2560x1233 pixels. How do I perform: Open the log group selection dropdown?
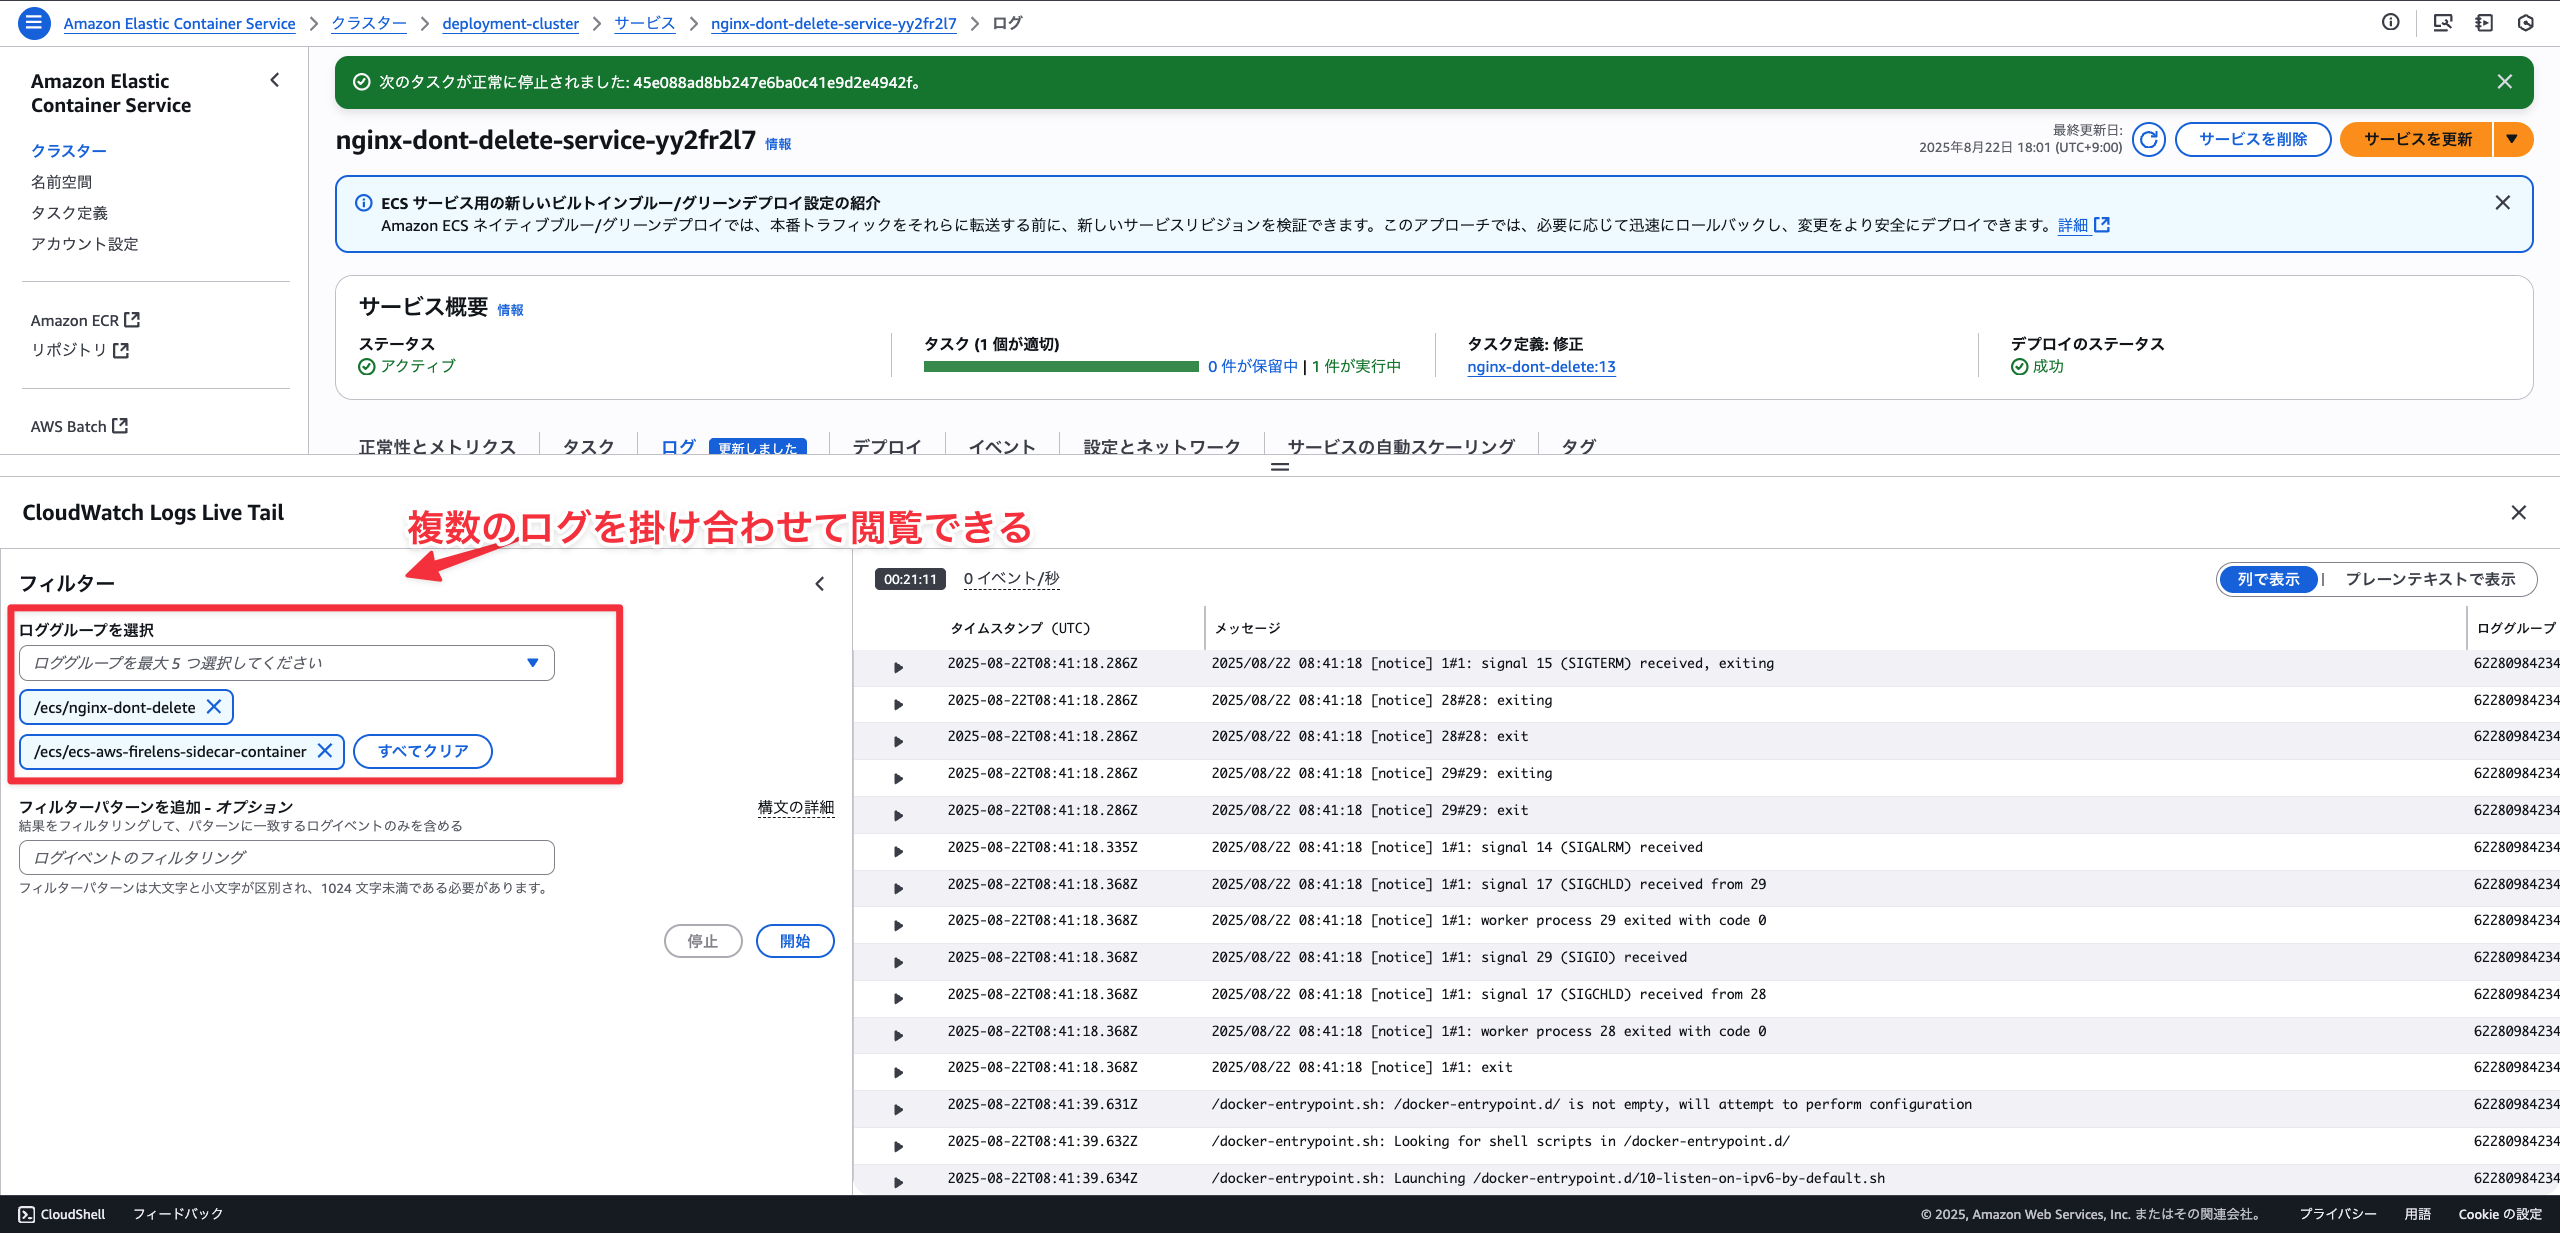coord(286,663)
